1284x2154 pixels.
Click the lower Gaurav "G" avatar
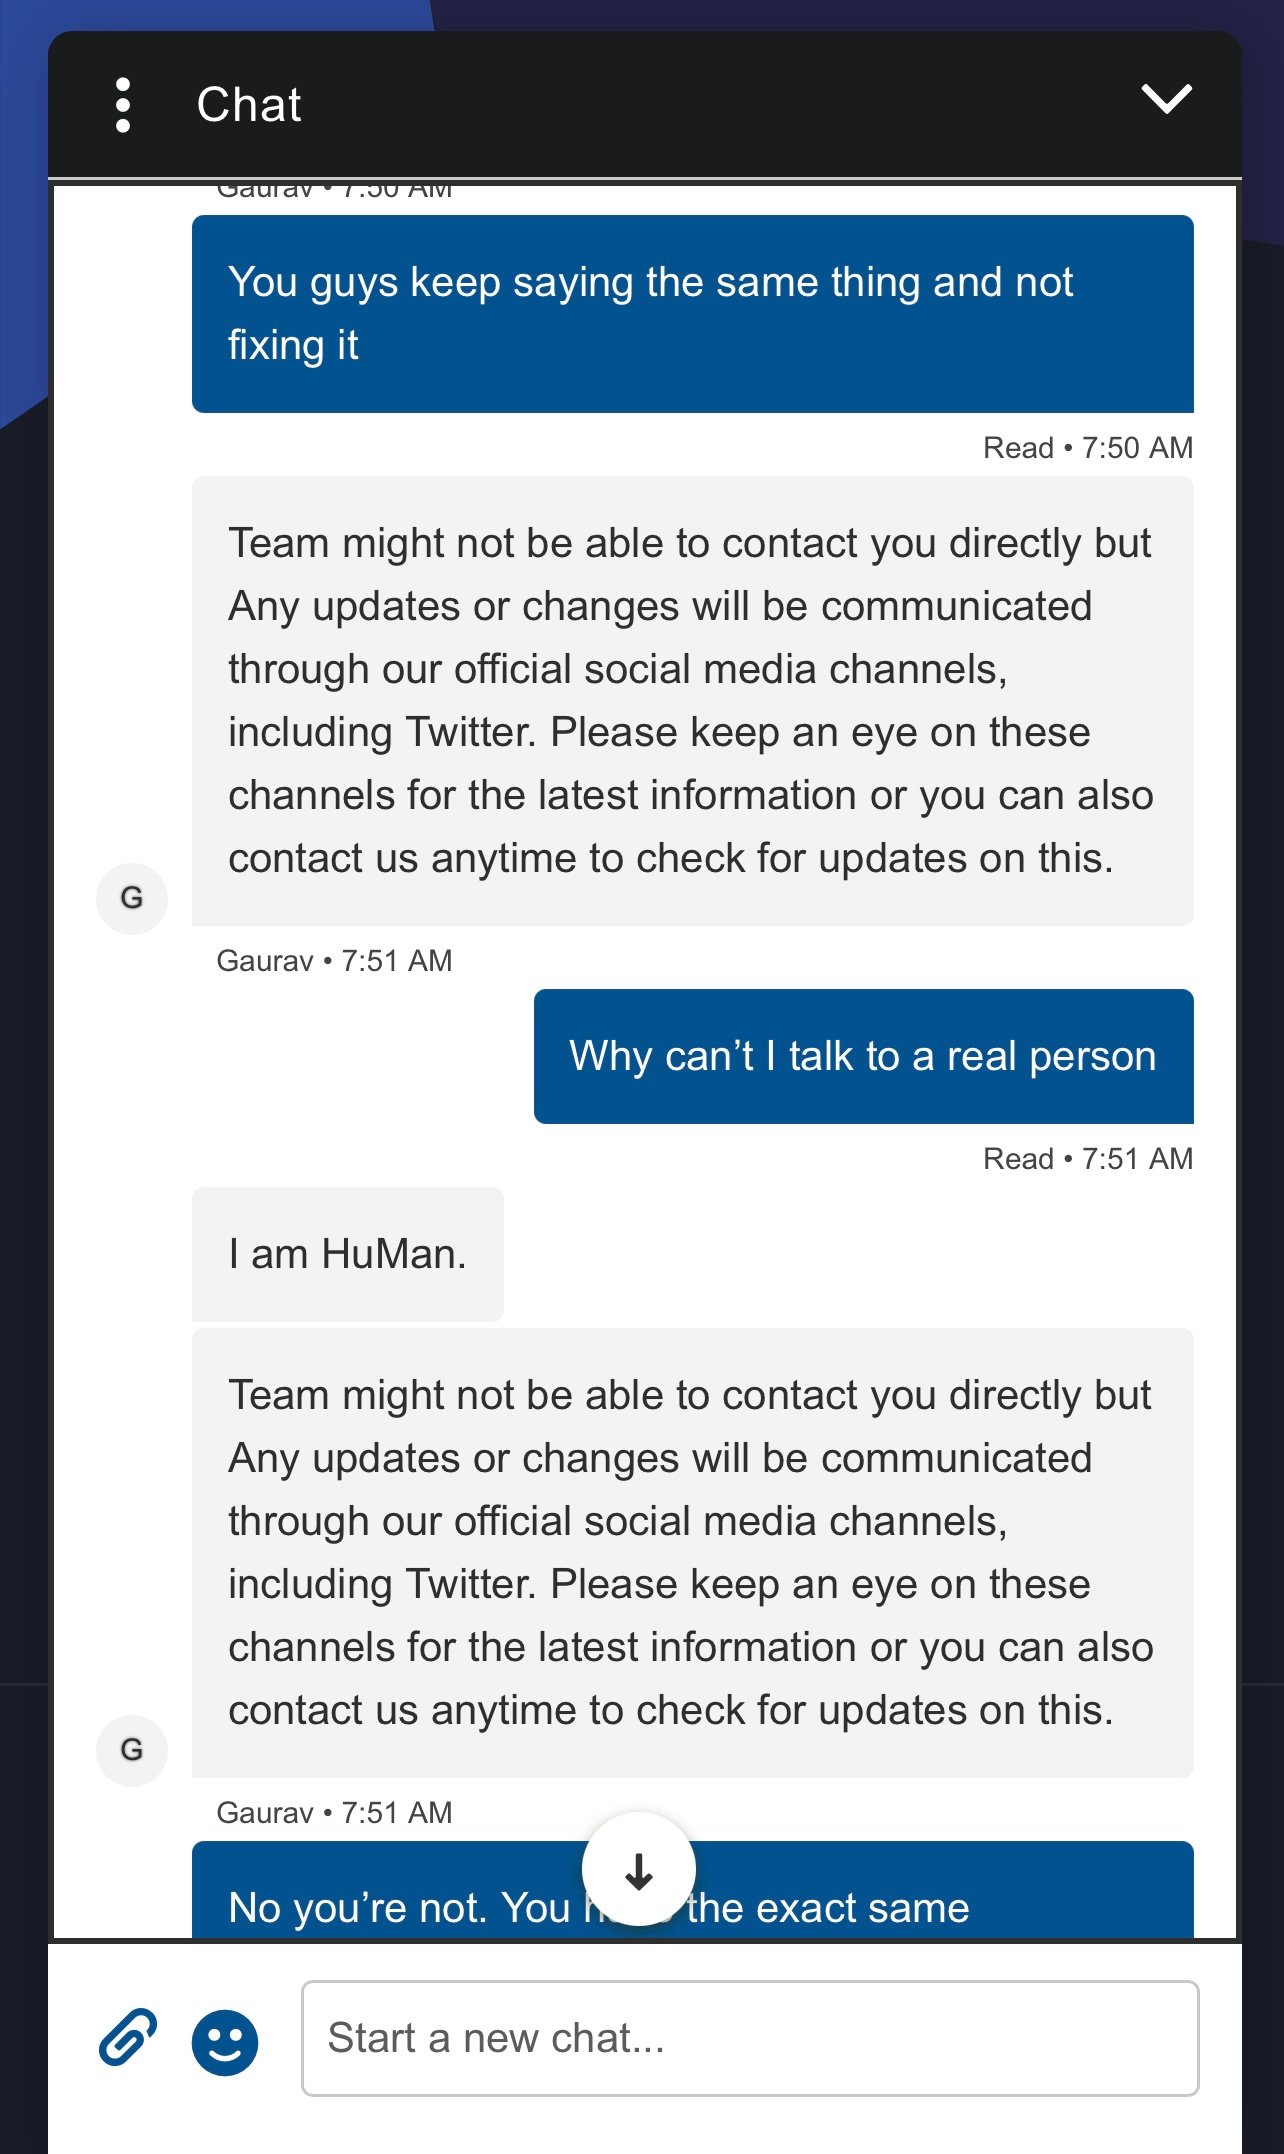coord(132,1750)
